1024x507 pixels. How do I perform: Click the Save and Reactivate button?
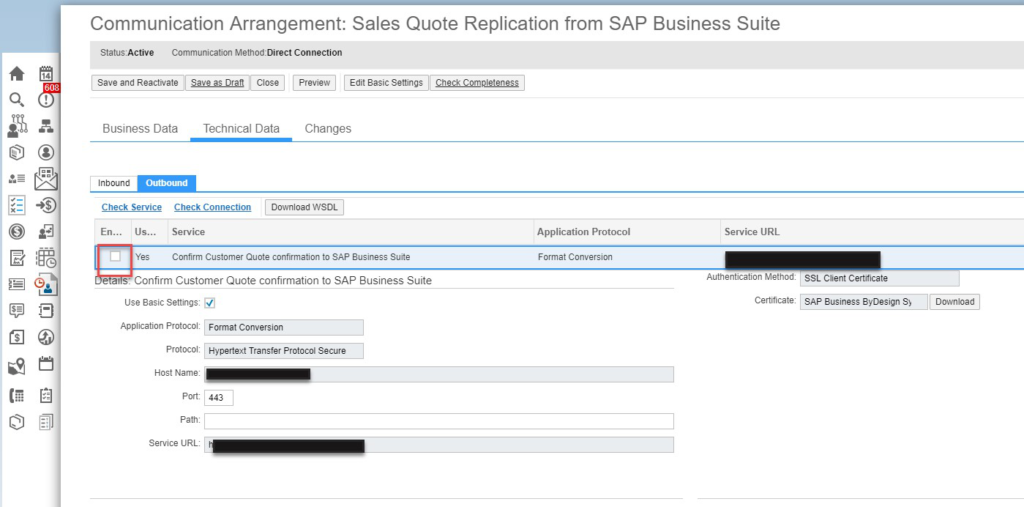[x=138, y=83]
